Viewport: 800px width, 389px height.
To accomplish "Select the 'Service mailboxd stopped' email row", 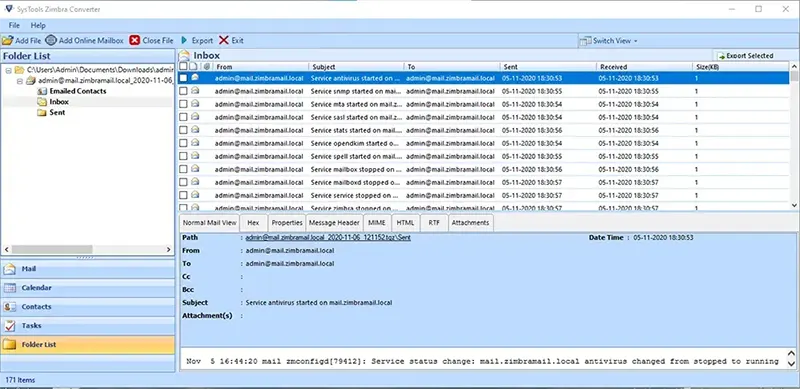I will pyautogui.click(x=483, y=182).
